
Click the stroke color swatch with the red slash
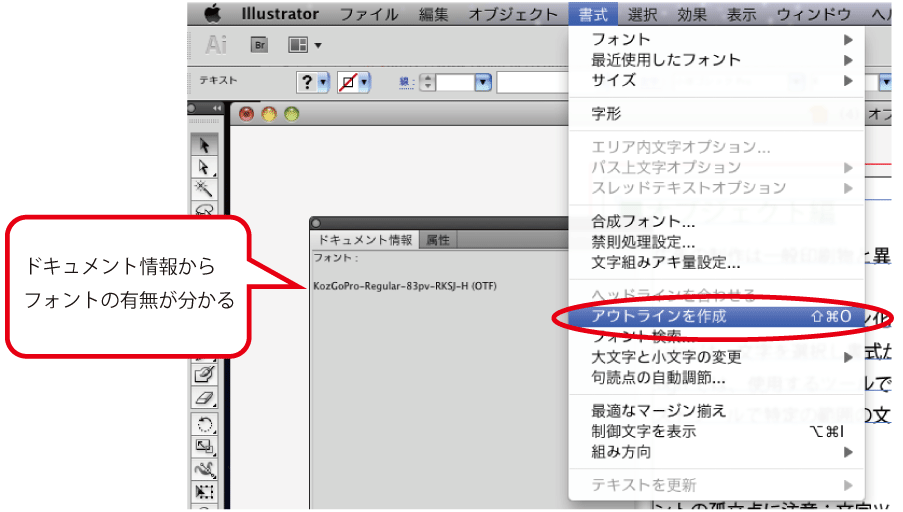pos(349,82)
